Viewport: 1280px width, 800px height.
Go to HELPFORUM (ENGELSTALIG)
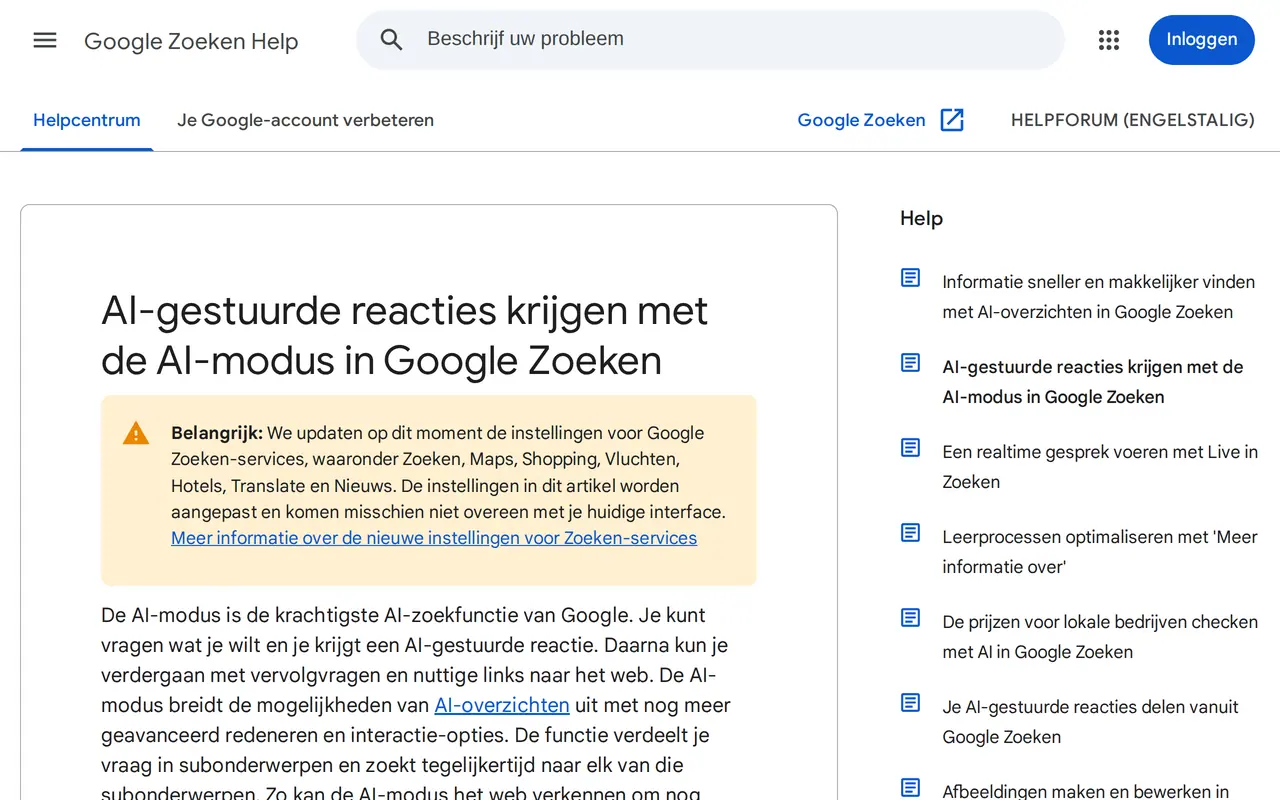[1133, 120]
